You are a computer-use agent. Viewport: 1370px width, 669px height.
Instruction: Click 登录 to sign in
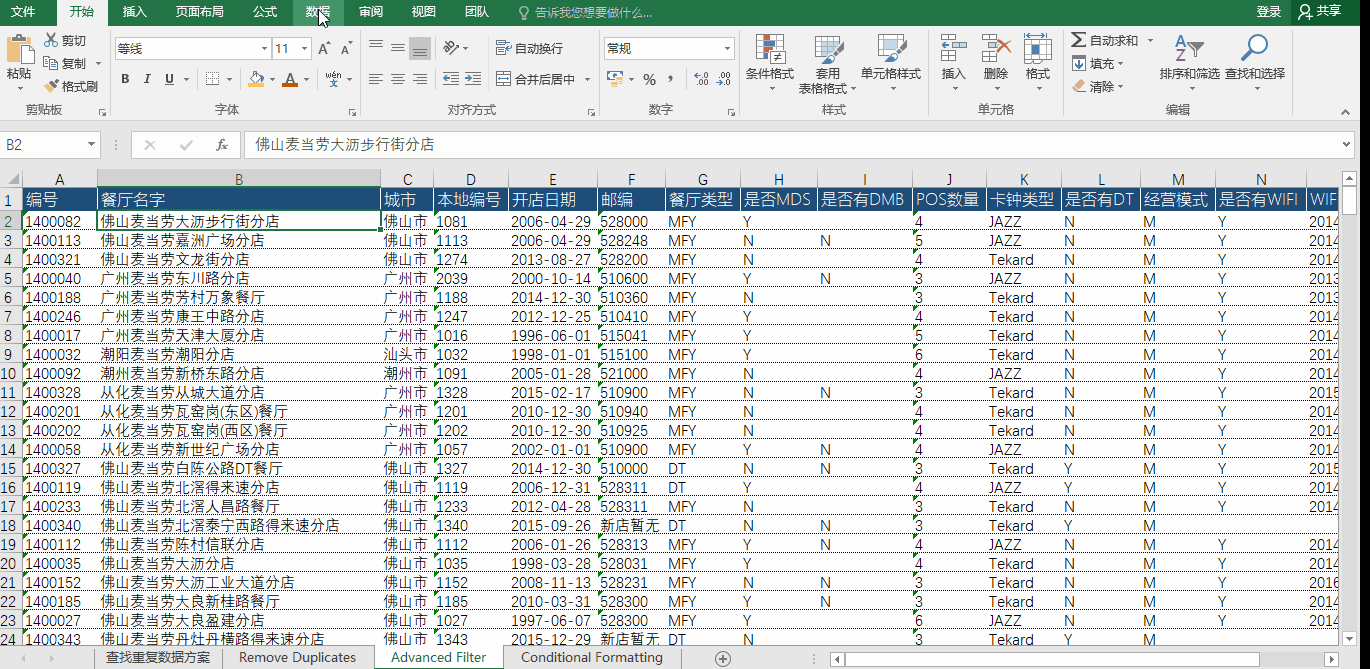[1268, 11]
